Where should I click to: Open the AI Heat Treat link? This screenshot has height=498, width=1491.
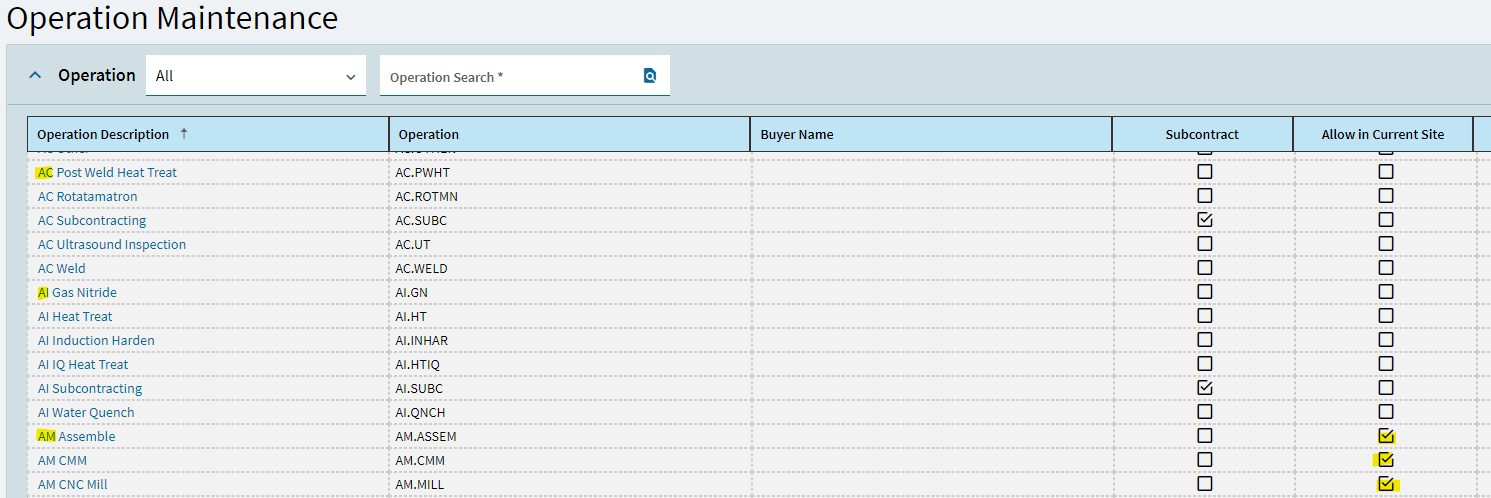click(x=75, y=316)
